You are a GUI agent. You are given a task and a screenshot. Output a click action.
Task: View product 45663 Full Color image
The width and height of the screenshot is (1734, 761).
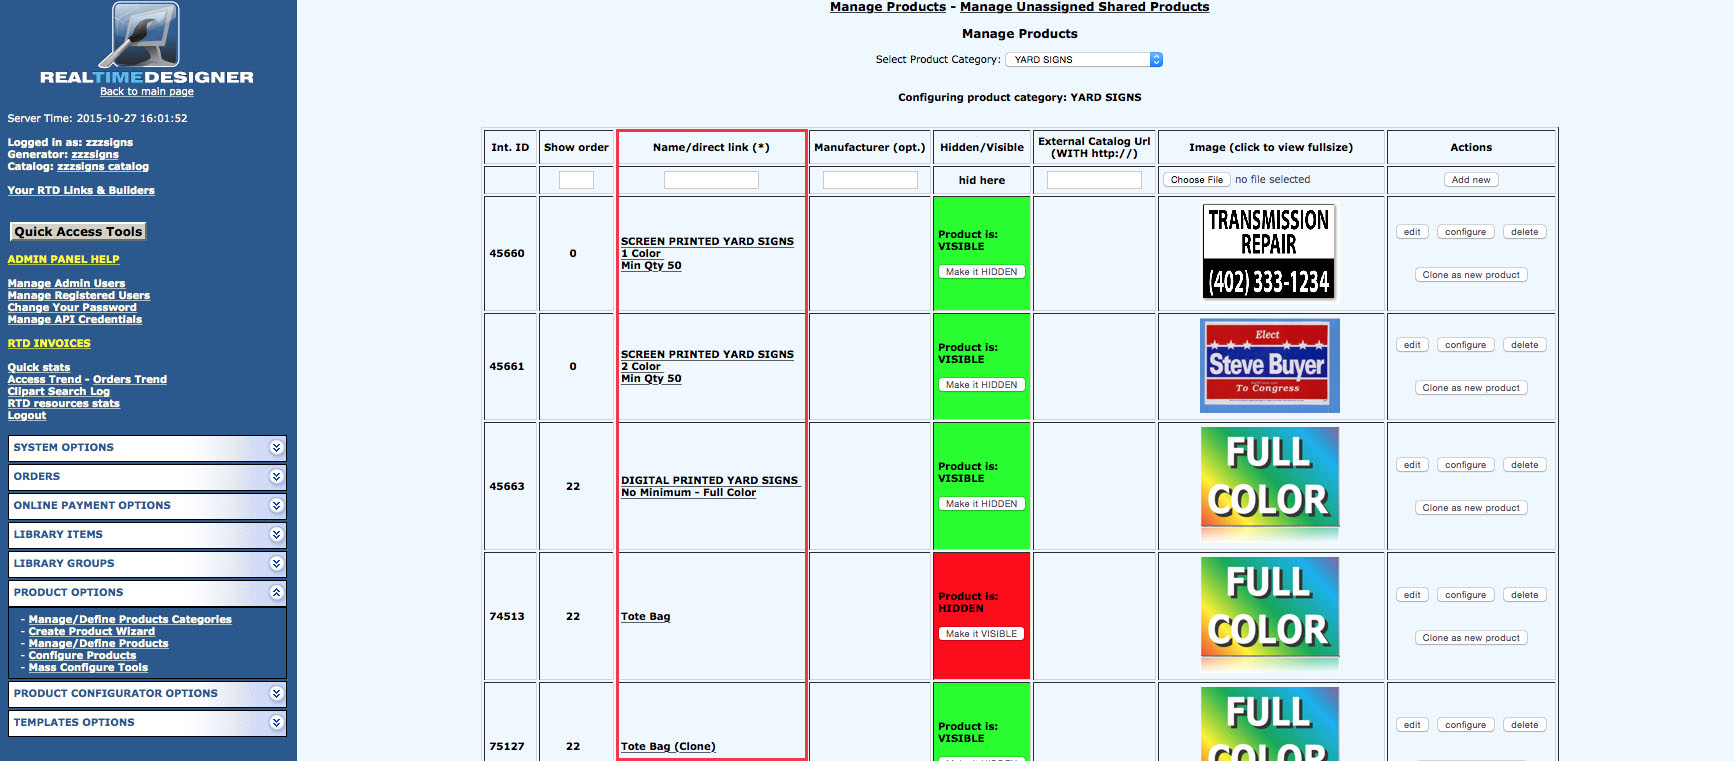click(1269, 484)
